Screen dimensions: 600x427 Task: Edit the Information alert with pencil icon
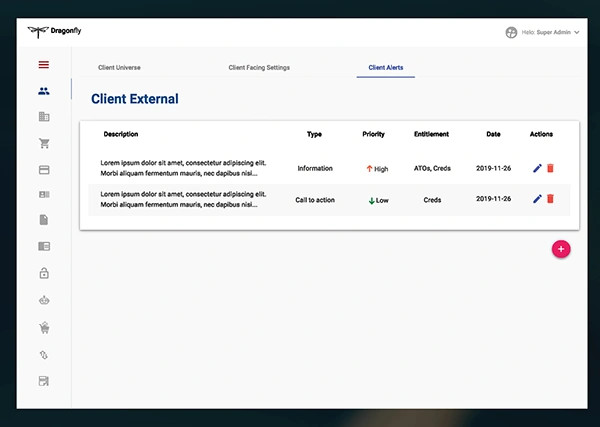[537, 168]
